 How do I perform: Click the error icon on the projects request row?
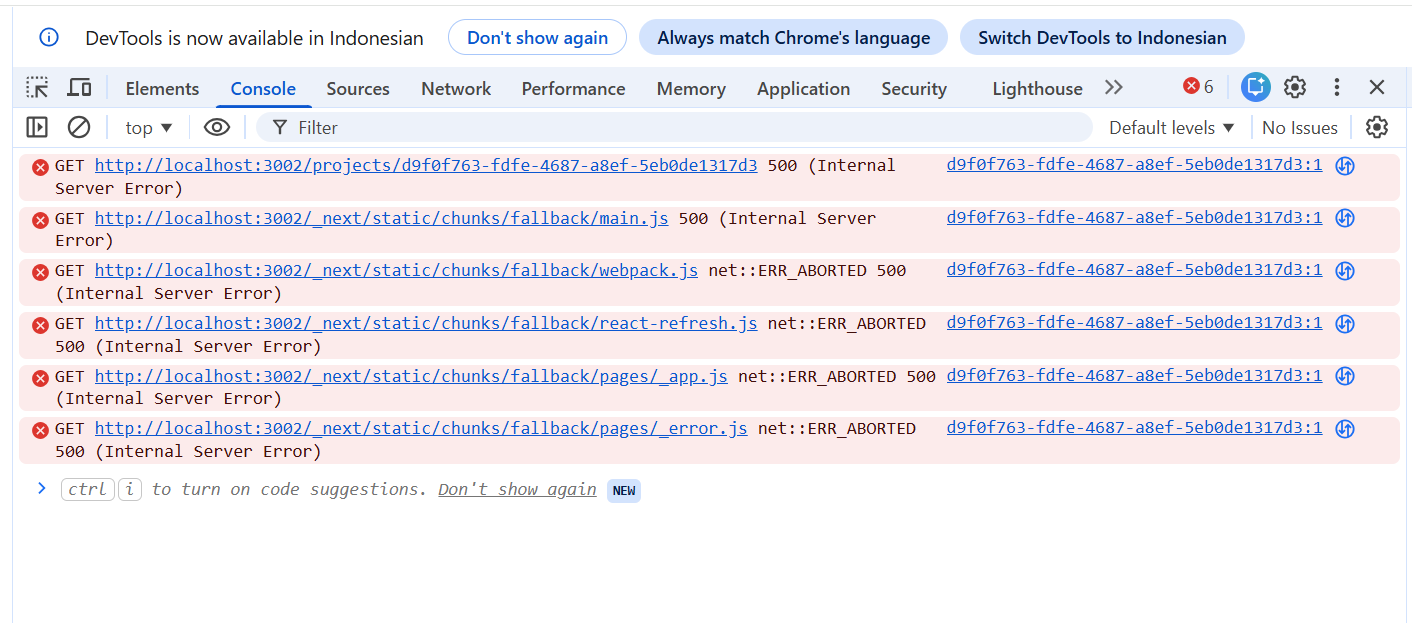pyautogui.click(x=40, y=167)
